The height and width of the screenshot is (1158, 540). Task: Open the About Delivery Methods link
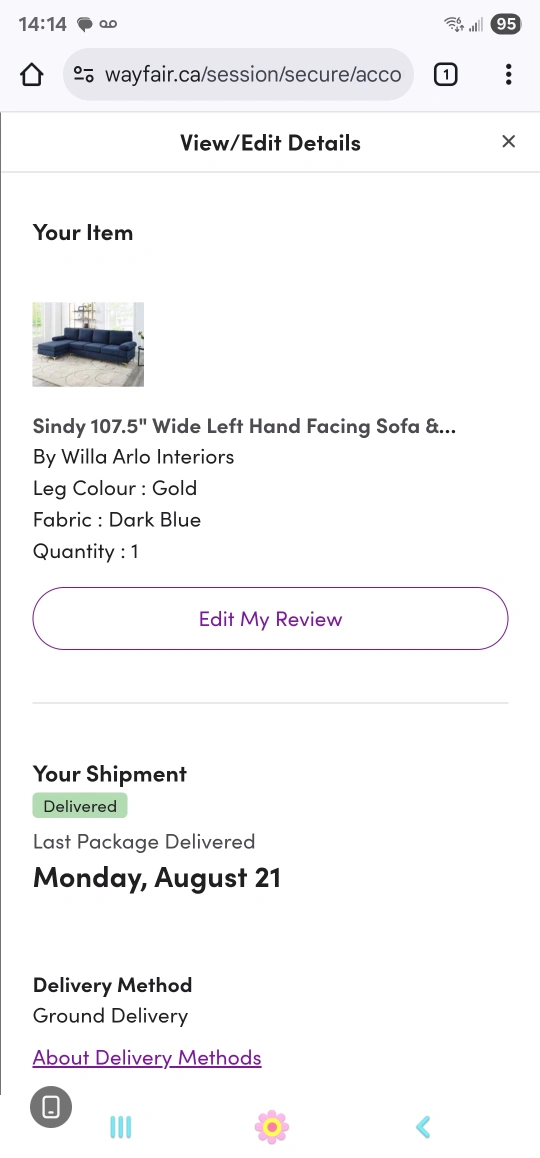point(147,1058)
